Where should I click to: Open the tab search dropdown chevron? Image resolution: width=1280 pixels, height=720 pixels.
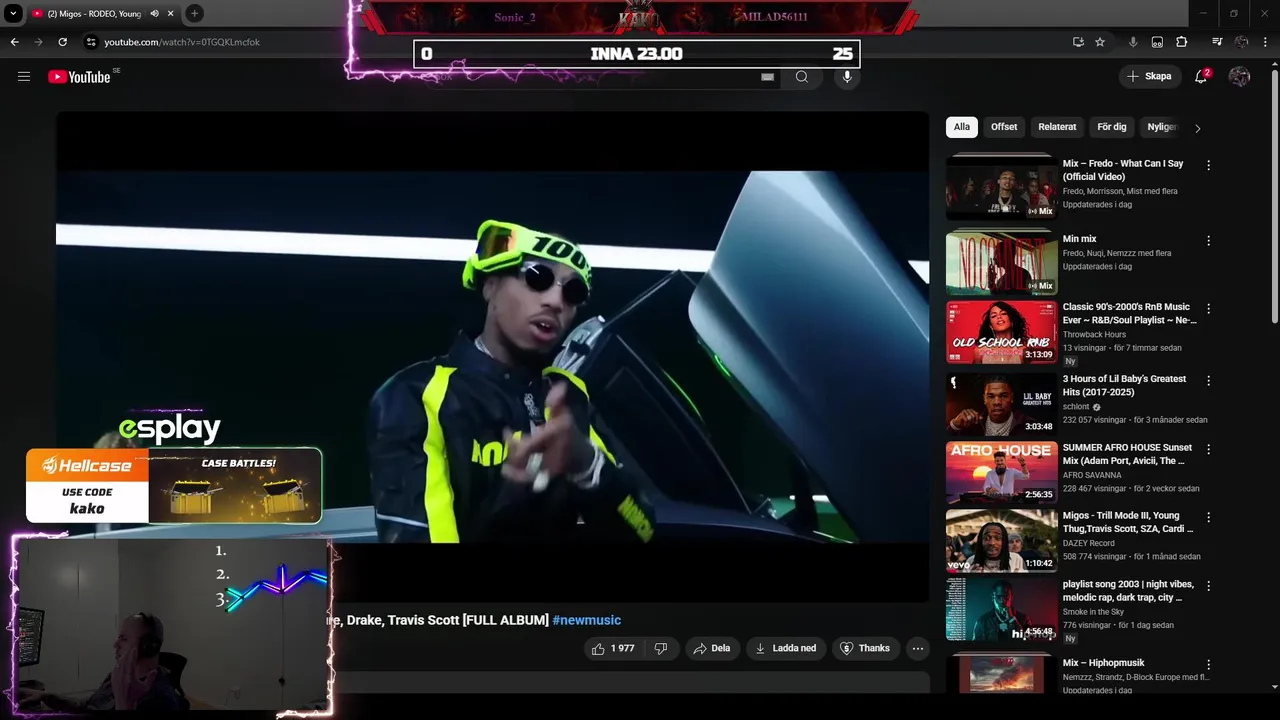point(13,13)
